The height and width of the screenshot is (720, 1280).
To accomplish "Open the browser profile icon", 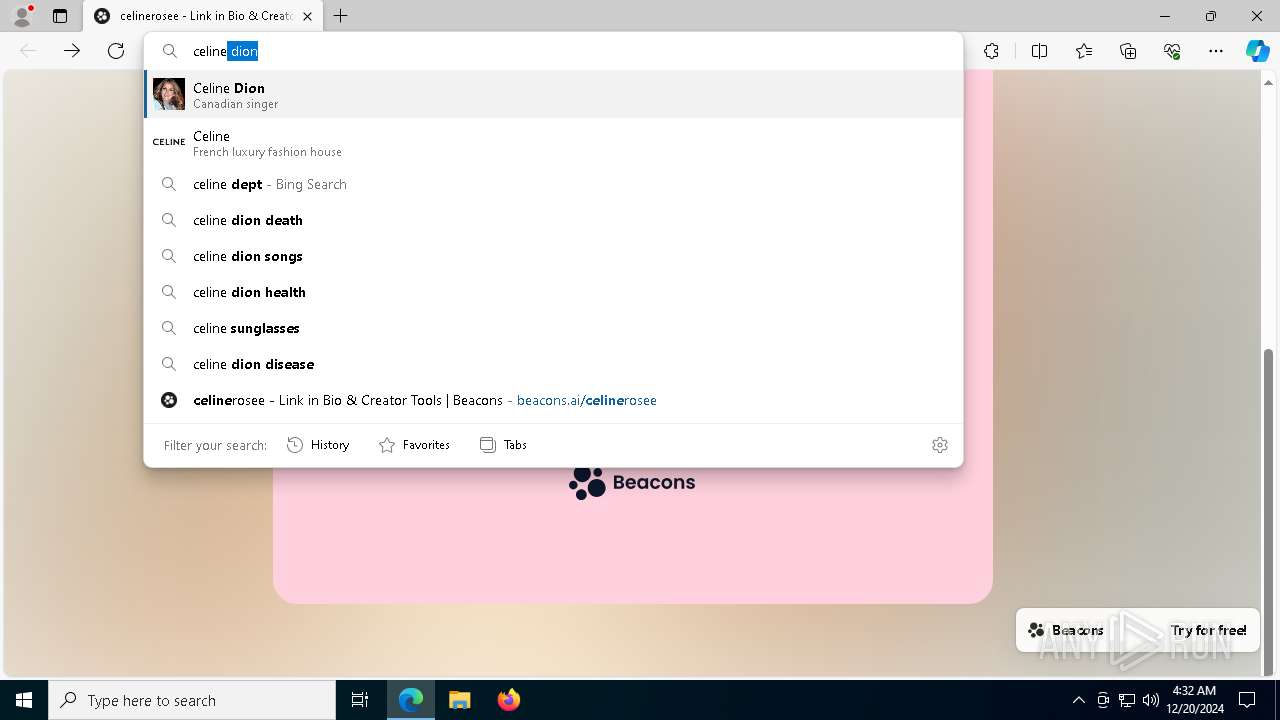I will pyautogui.click(x=22, y=16).
